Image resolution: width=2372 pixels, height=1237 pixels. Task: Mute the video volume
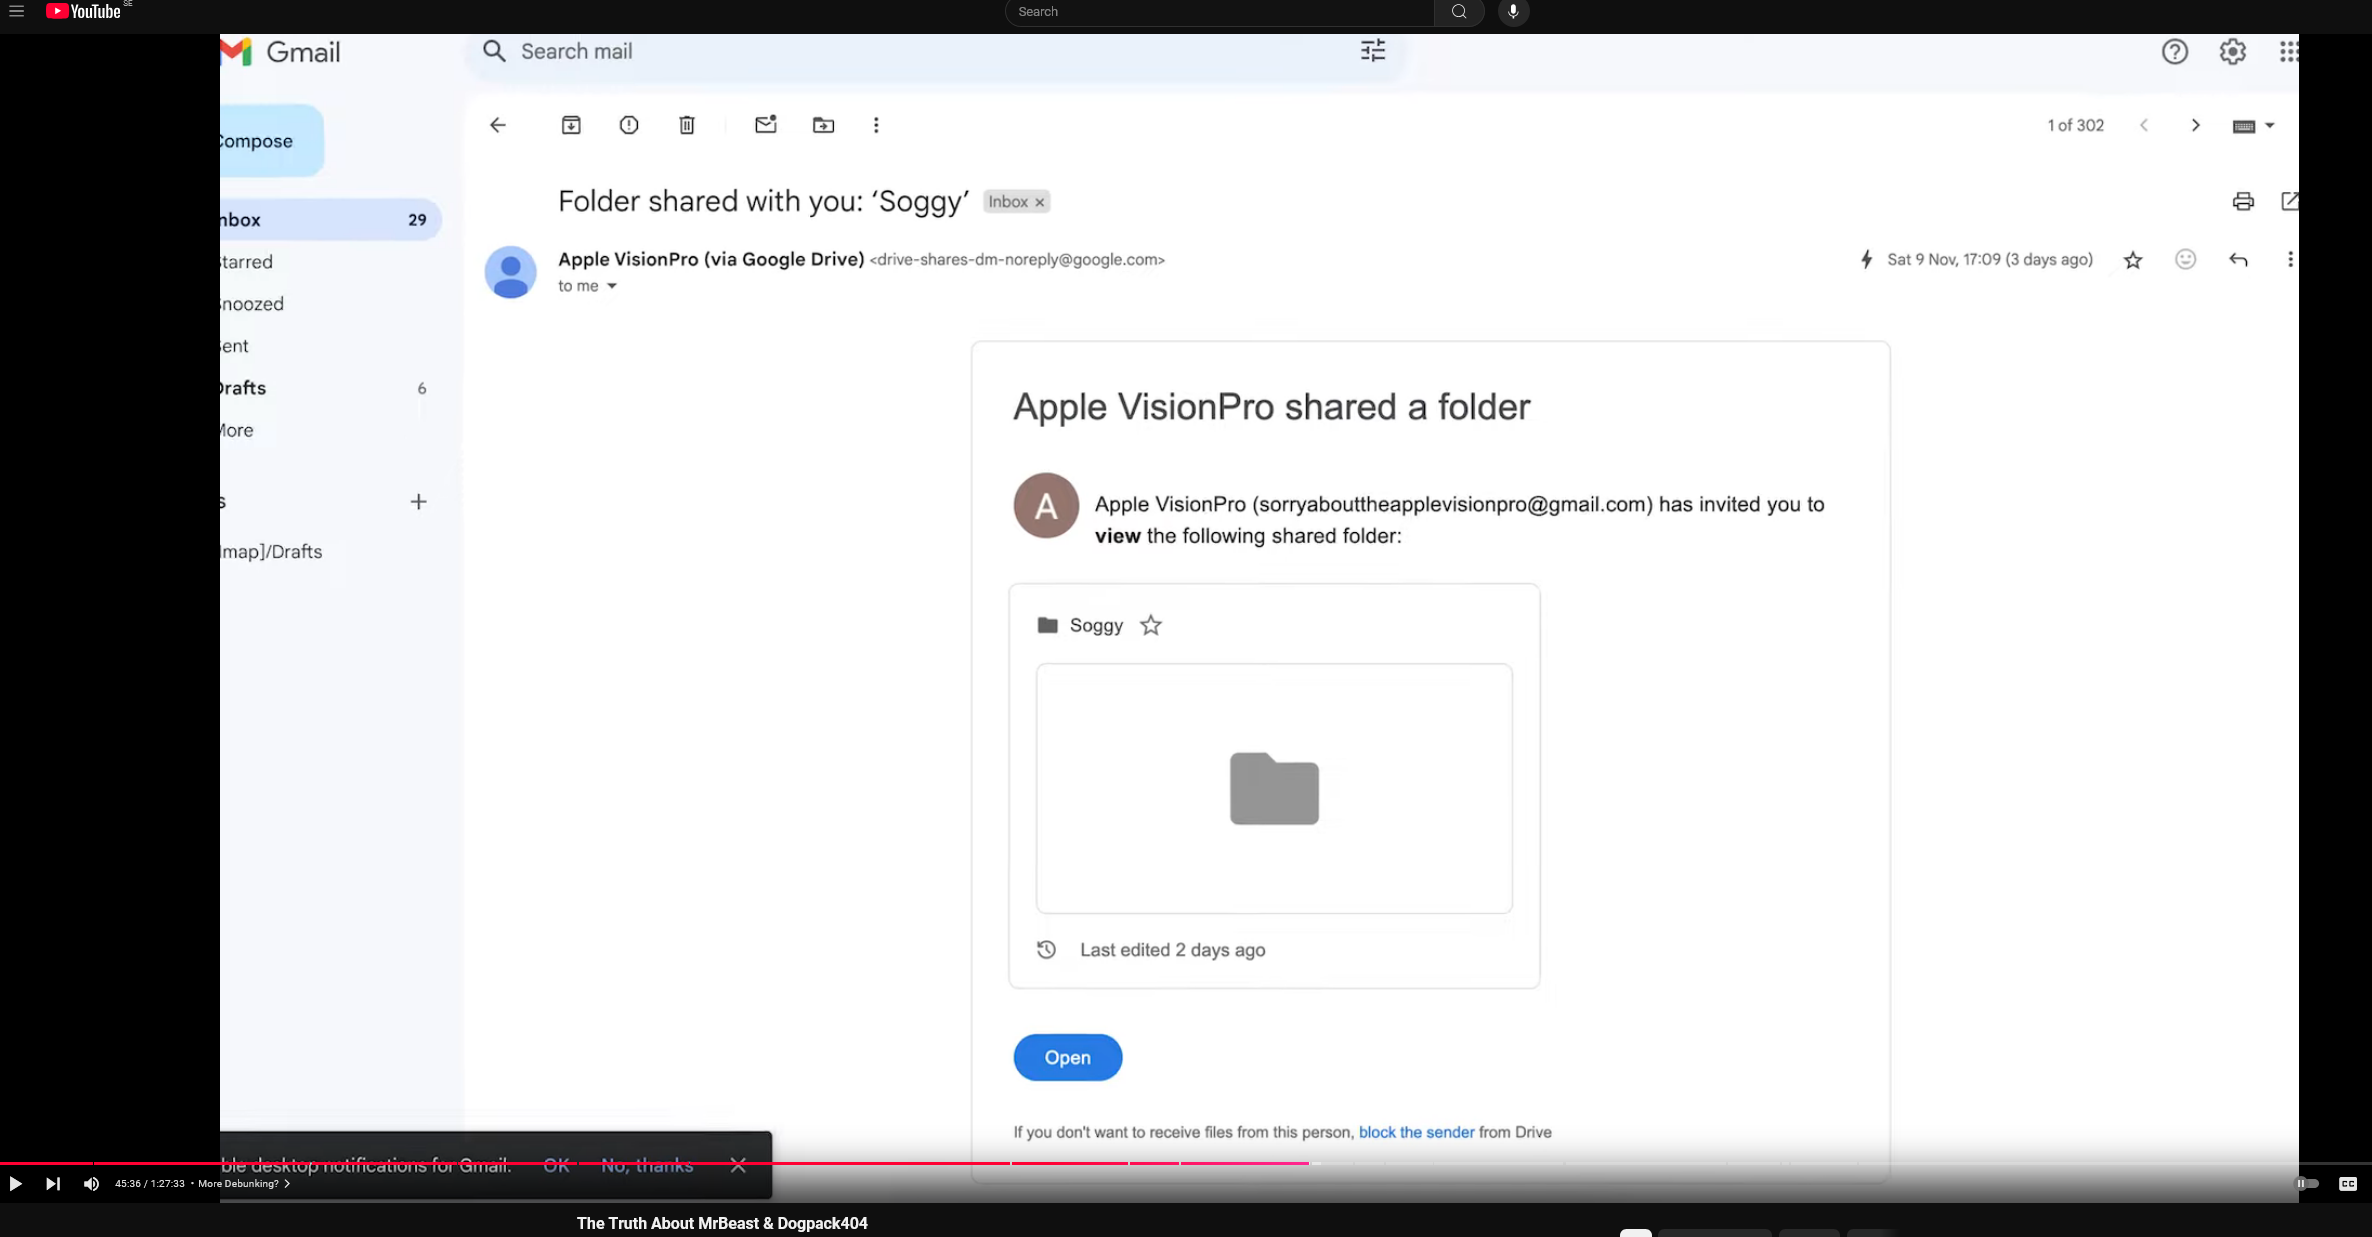[91, 1184]
